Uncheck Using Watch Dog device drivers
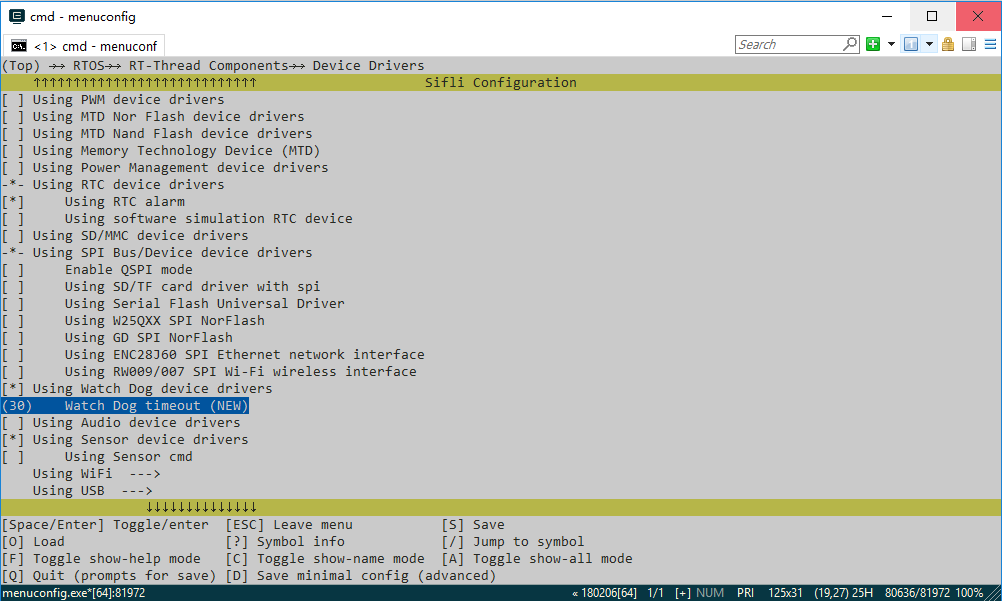Image resolution: width=1002 pixels, height=601 pixels. click(13, 389)
